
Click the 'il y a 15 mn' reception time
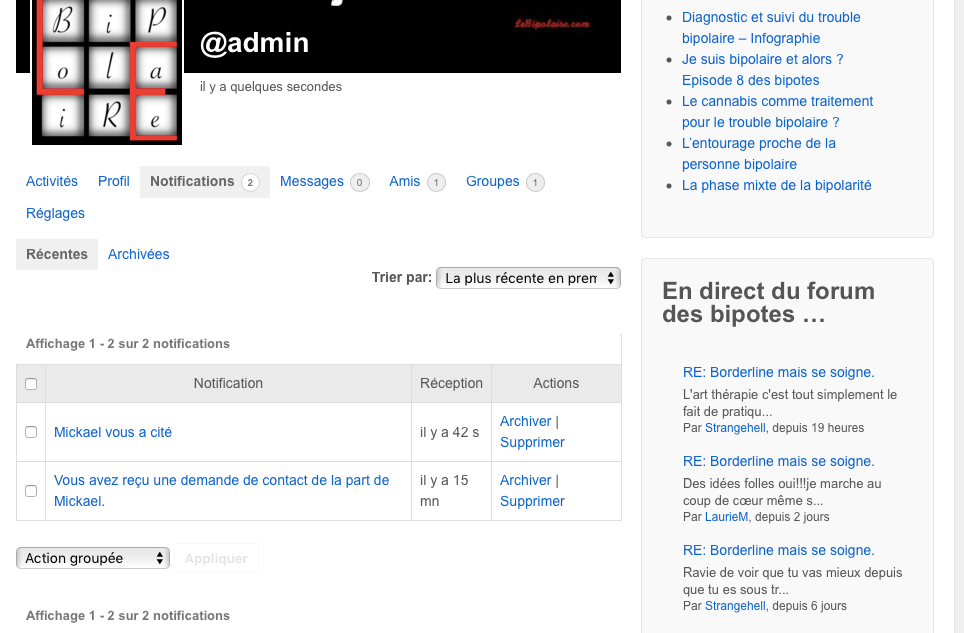tap(444, 490)
